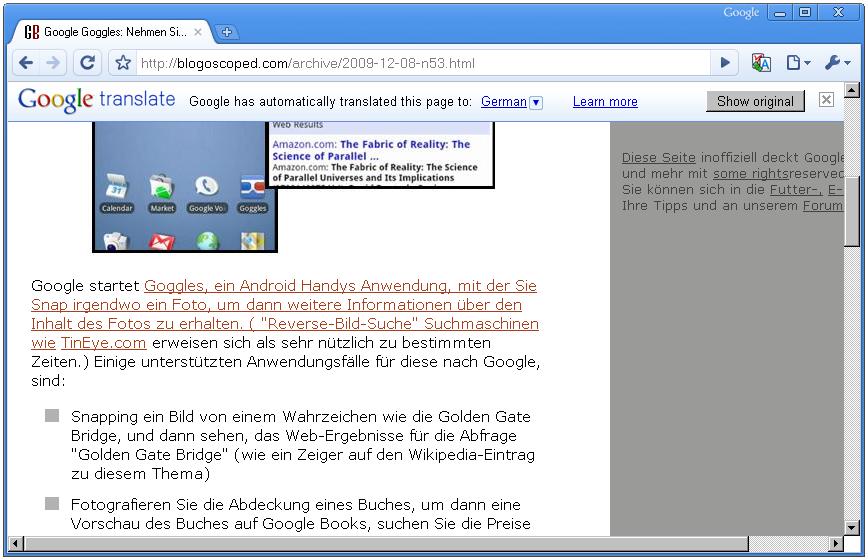
Task: Close the Google Goggles tab
Action: 198,32
